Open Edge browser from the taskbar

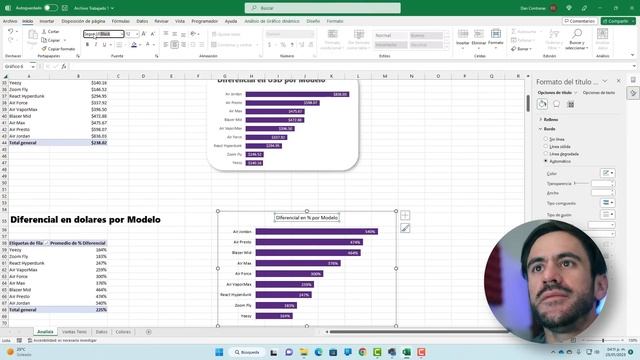tap(318, 352)
